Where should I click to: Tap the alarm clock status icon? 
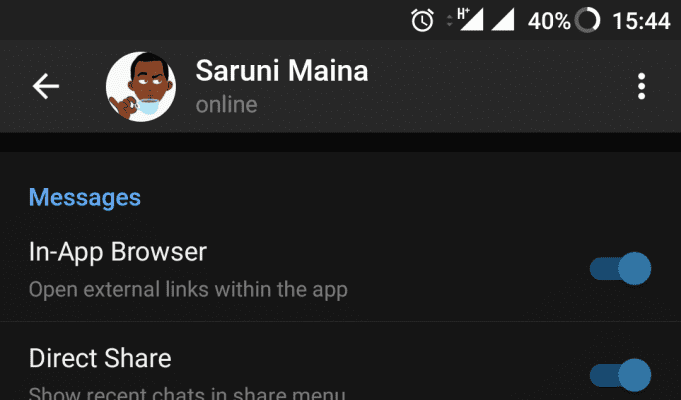click(x=423, y=20)
